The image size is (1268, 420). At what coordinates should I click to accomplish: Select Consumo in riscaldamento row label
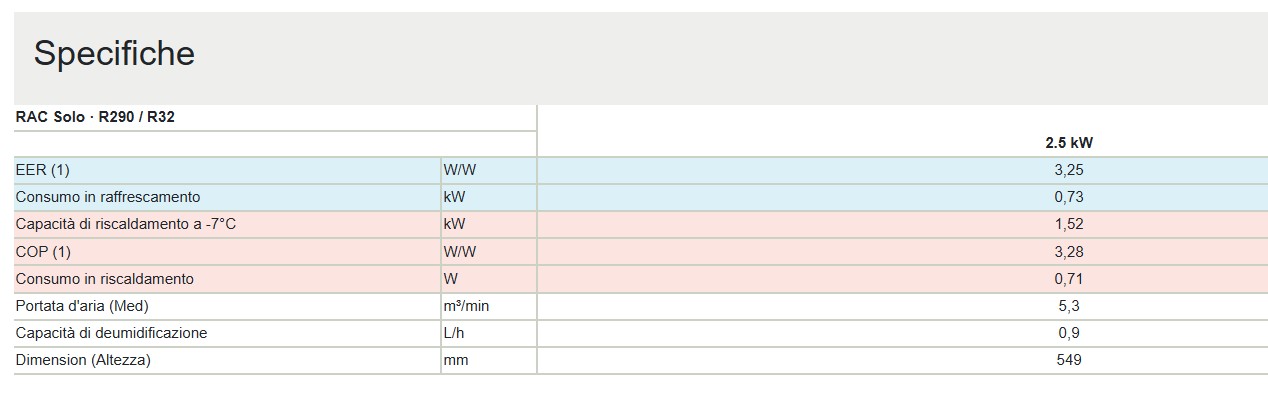105,278
